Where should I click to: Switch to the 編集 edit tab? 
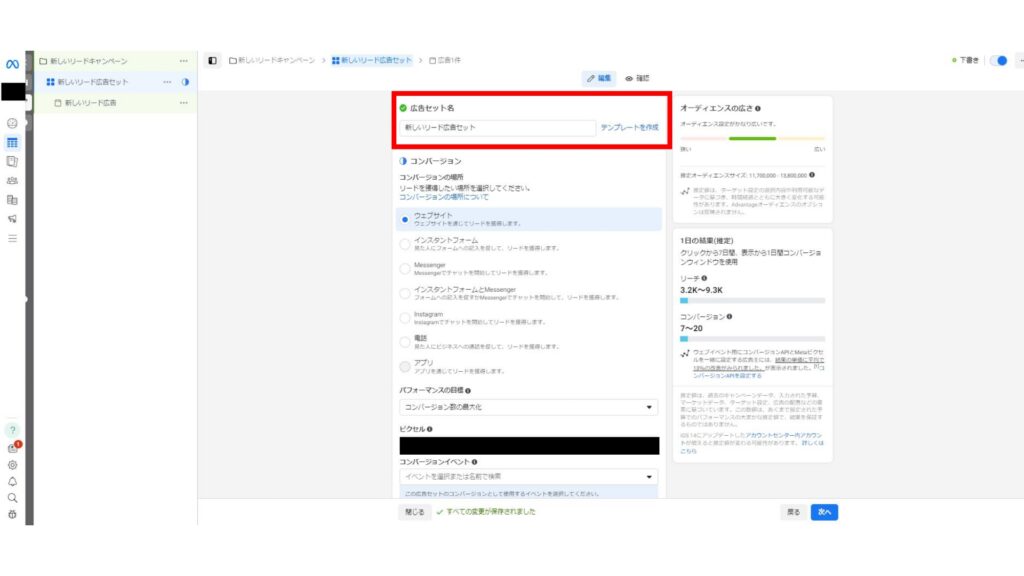tap(597, 75)
